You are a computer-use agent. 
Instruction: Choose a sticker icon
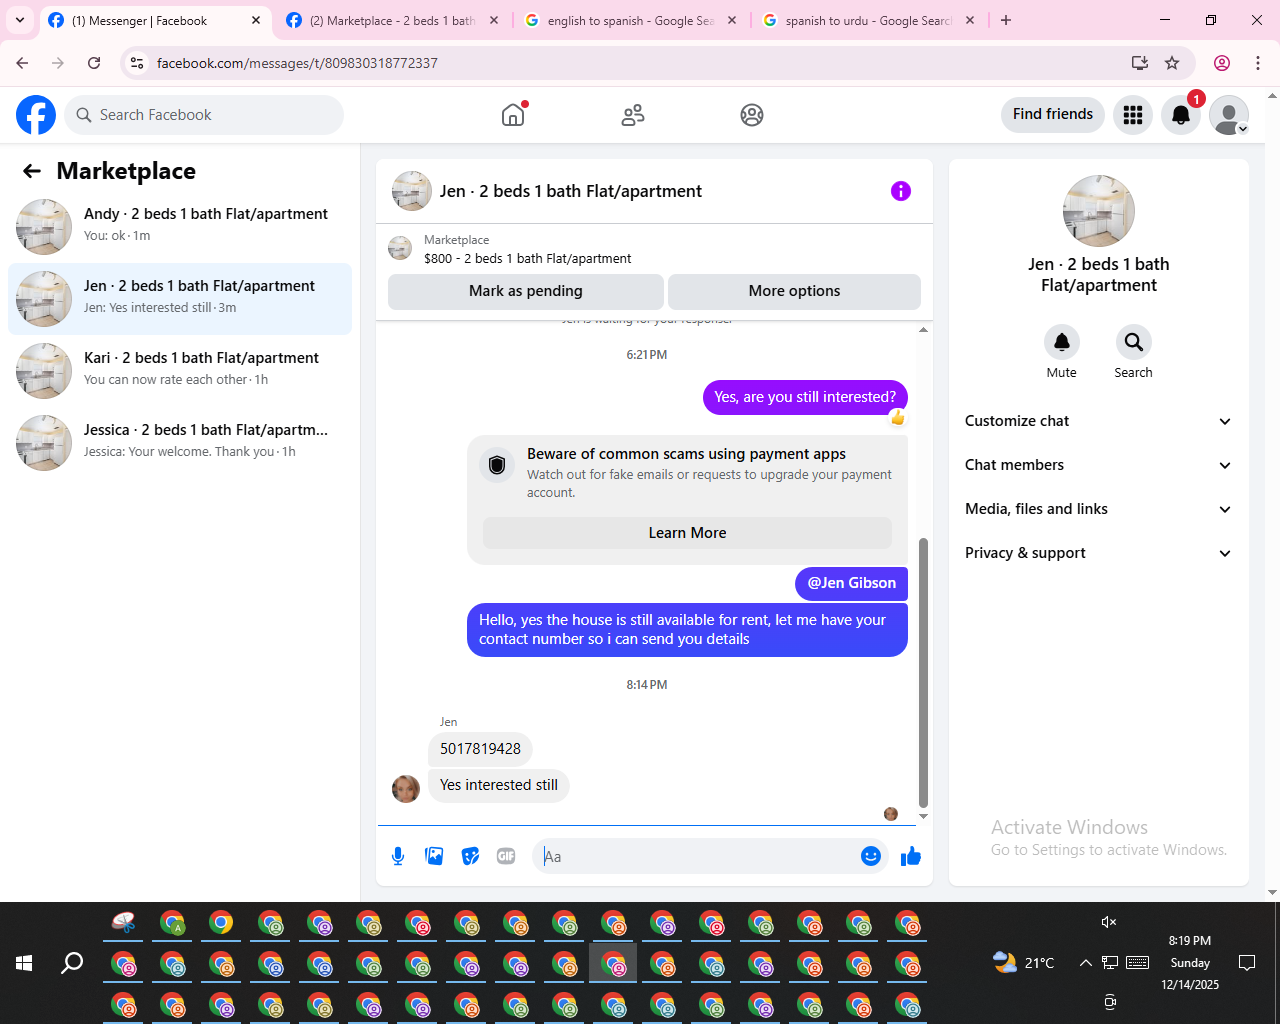pyautogui.click(x=470, y=856)
